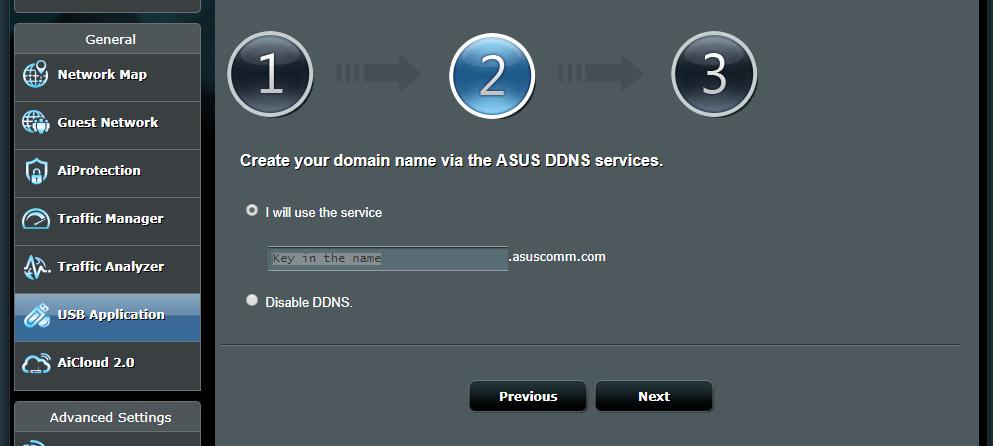Click the Advanced Settings section header
The width and height of the screenshot is (993, 446).
coord(110,417)
